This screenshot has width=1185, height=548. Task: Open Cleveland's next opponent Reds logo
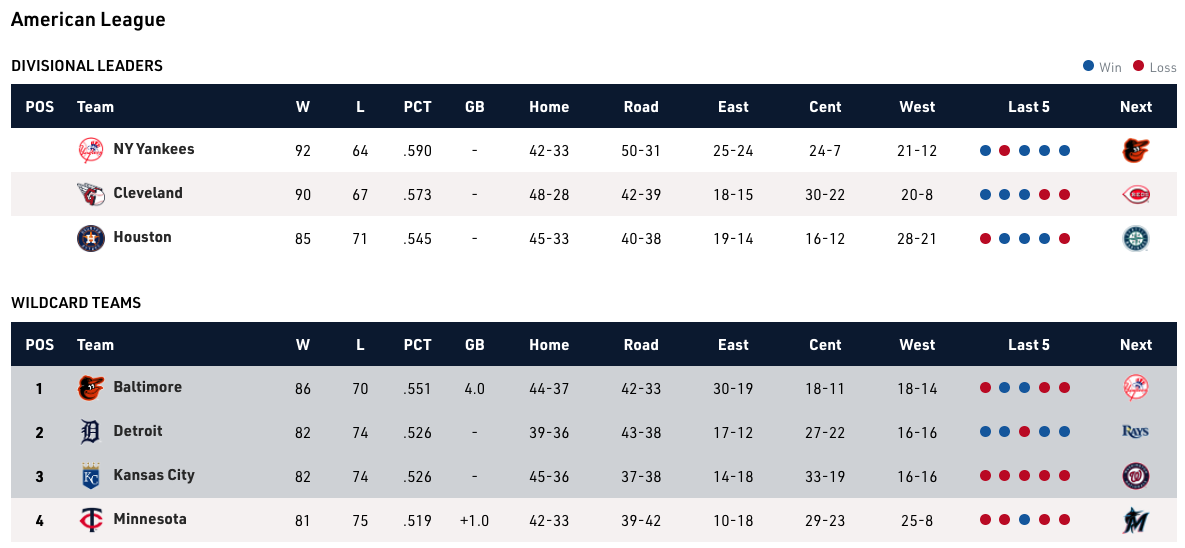1136,194
